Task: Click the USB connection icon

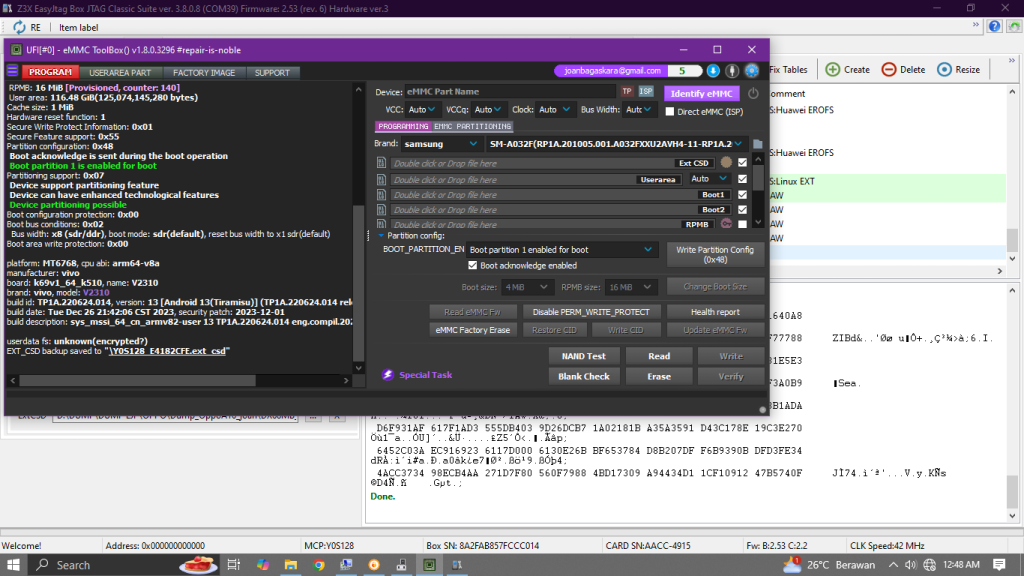Action: click(732, 71)
